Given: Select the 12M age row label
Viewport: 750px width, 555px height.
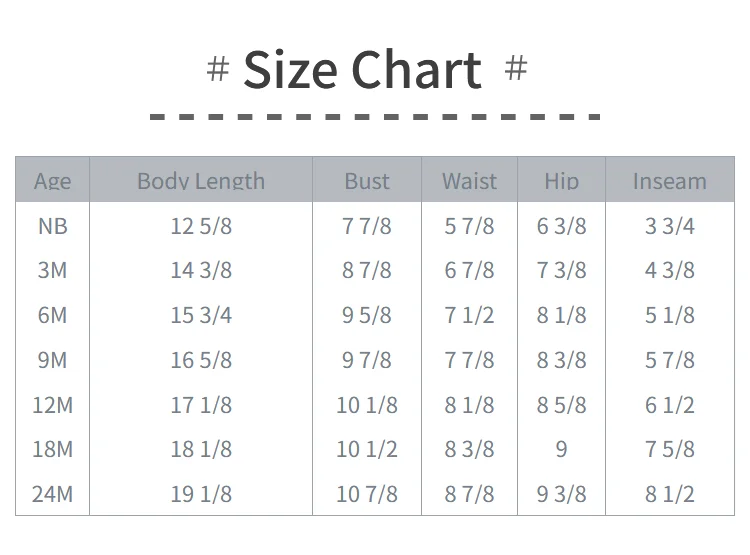Looking at the screenshot, I should click(x=52, y=405).
